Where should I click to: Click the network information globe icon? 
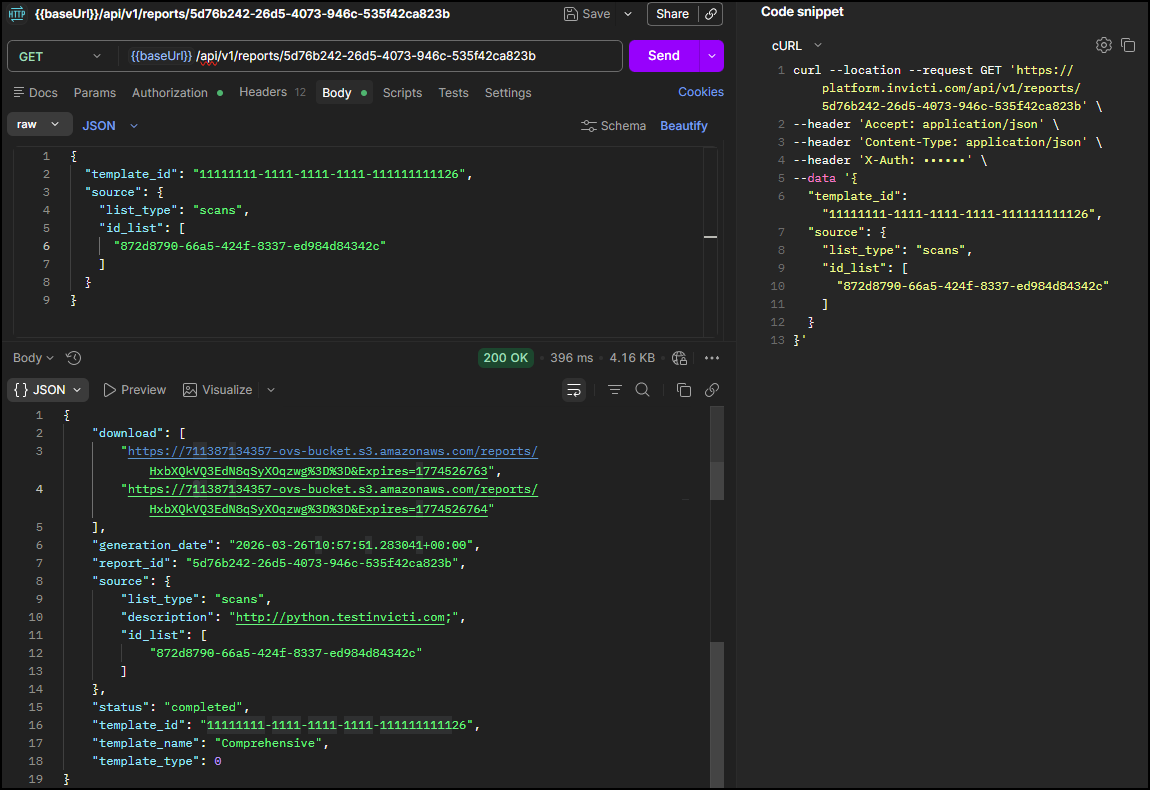pyautogui.click(x=680, y=358)
